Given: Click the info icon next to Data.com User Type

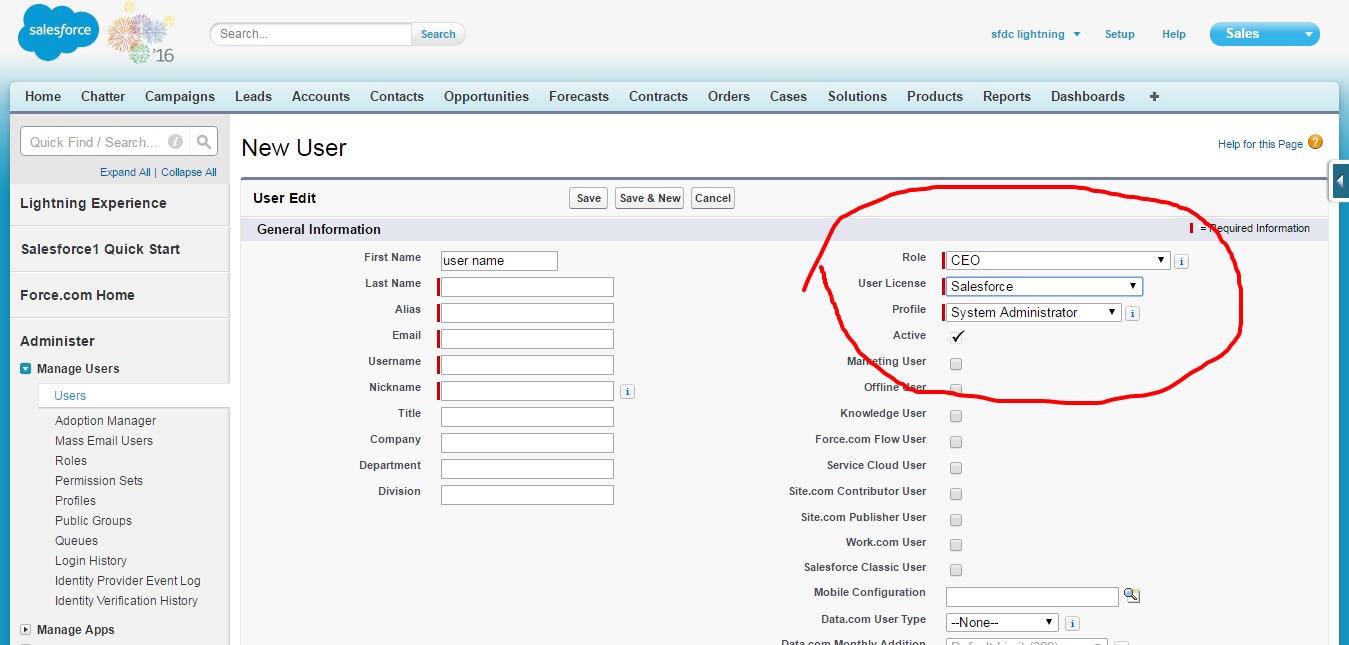Looking at the screenshot, I should coord(1072,623).
